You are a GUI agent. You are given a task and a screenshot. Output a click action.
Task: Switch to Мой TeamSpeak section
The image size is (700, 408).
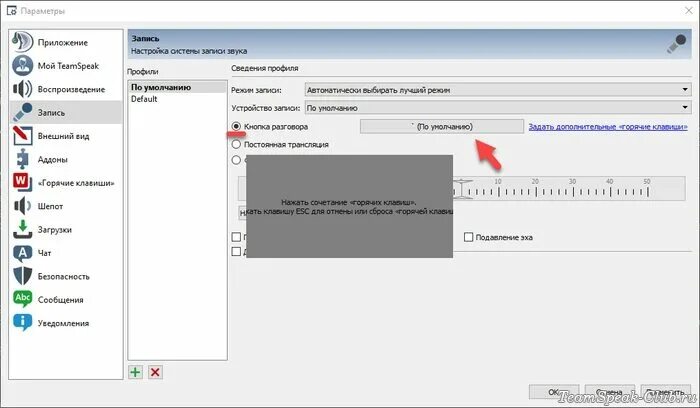(x=68, y=66)
